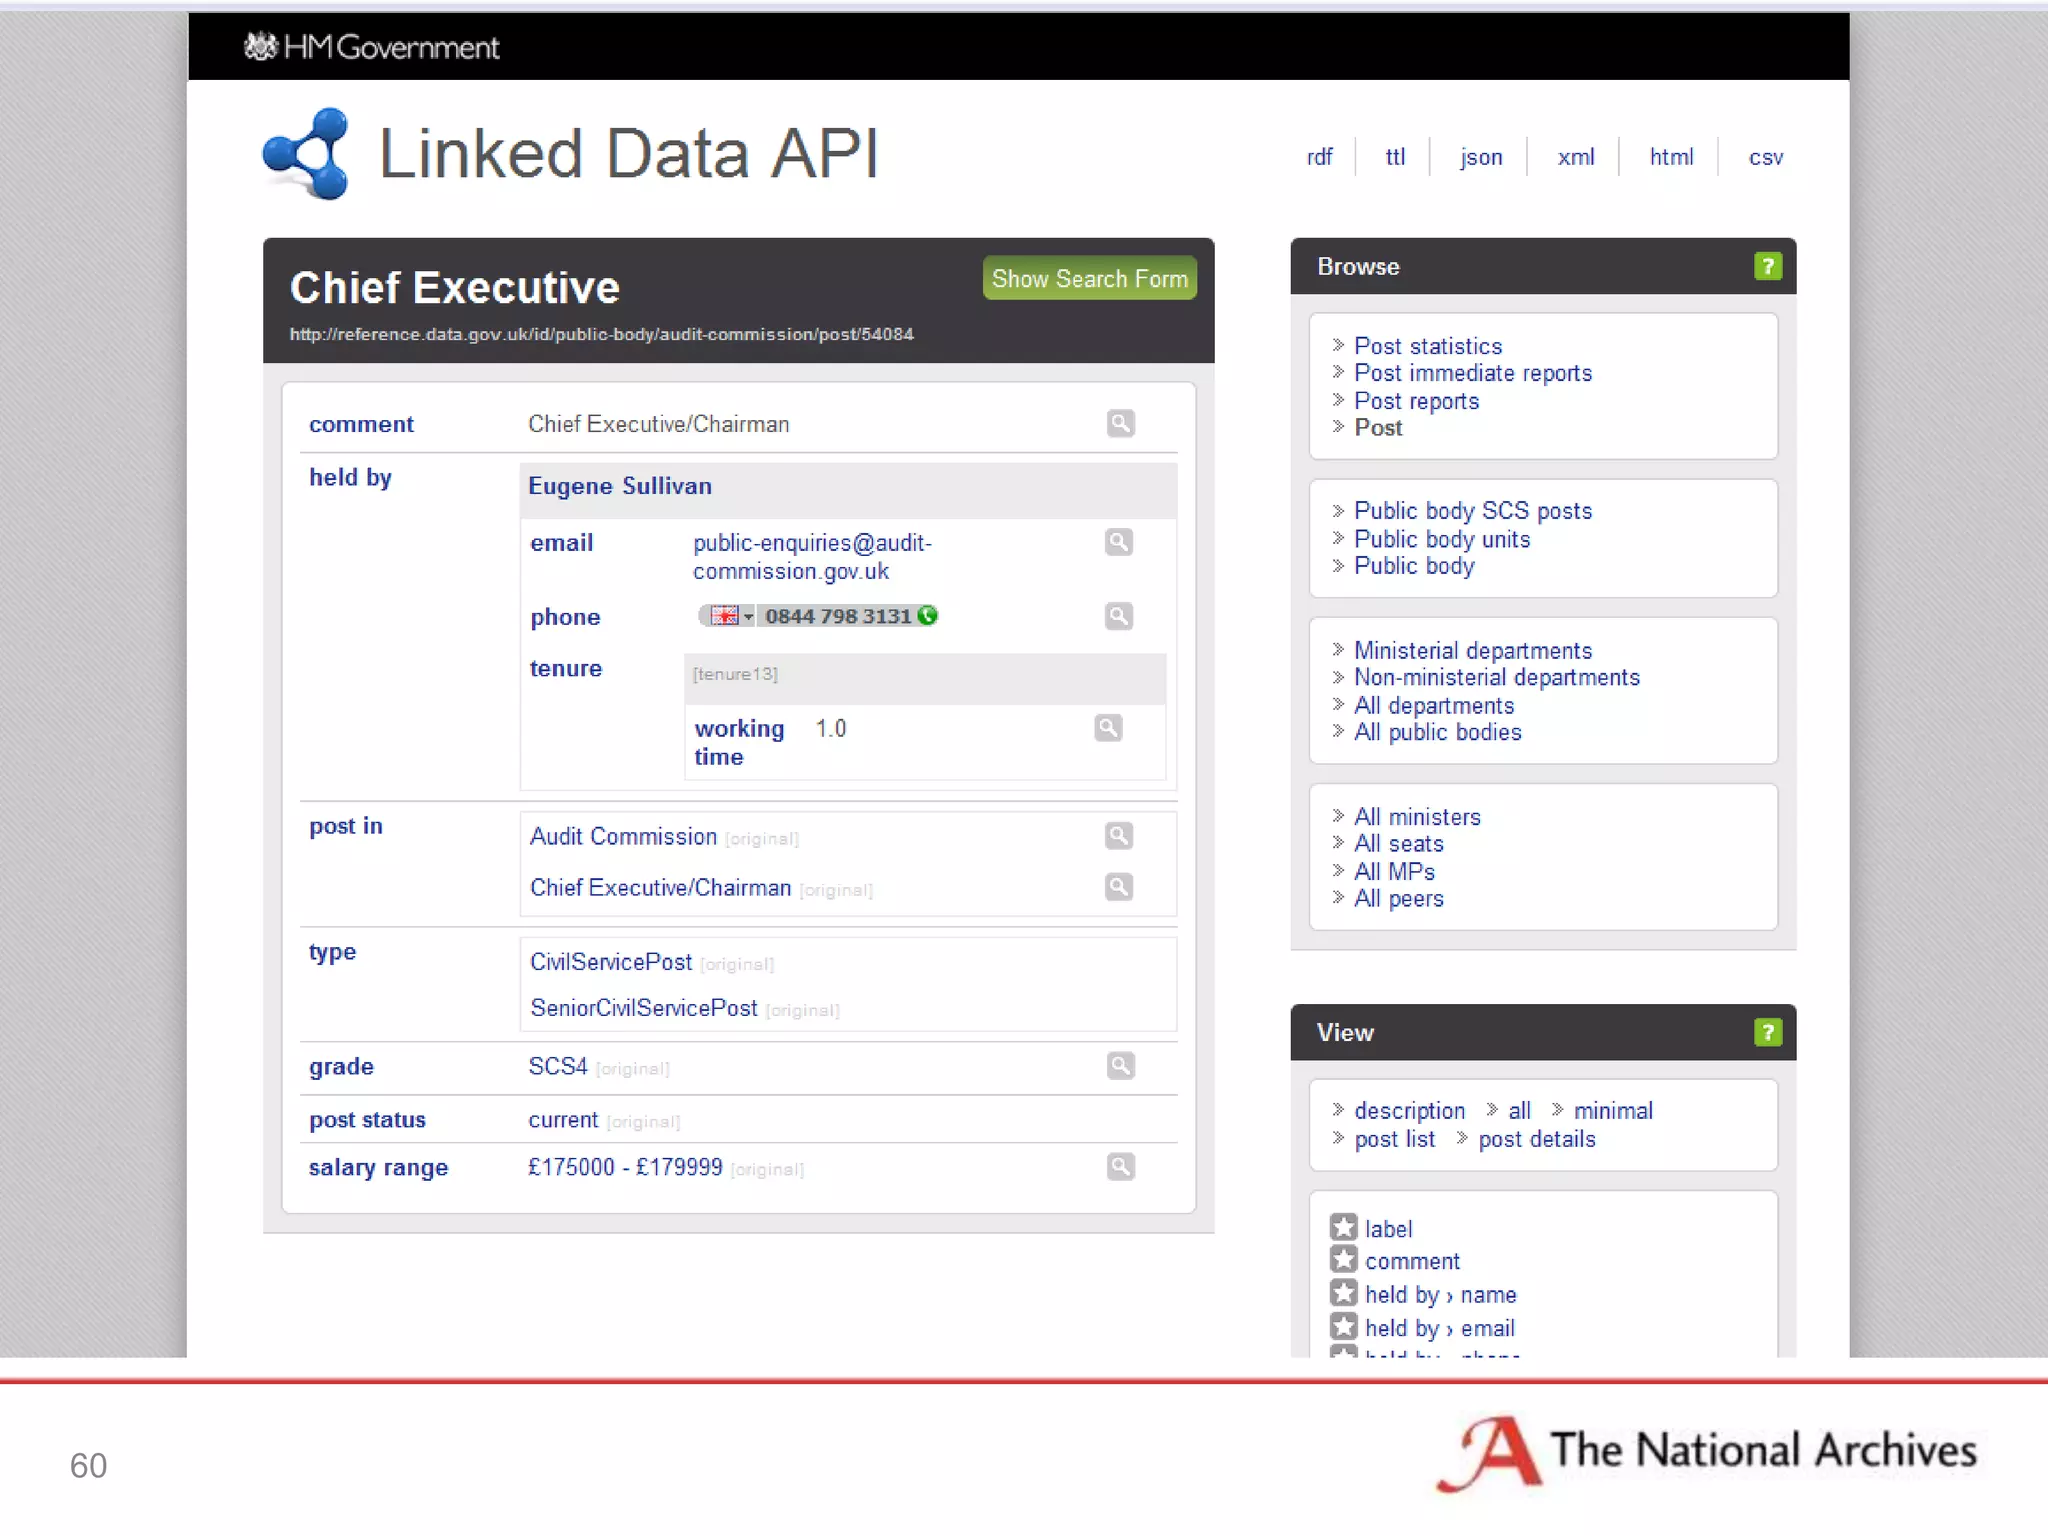Click magnifier icon next to Audit Commission
The image size is (2048, 1536).
1118,836
